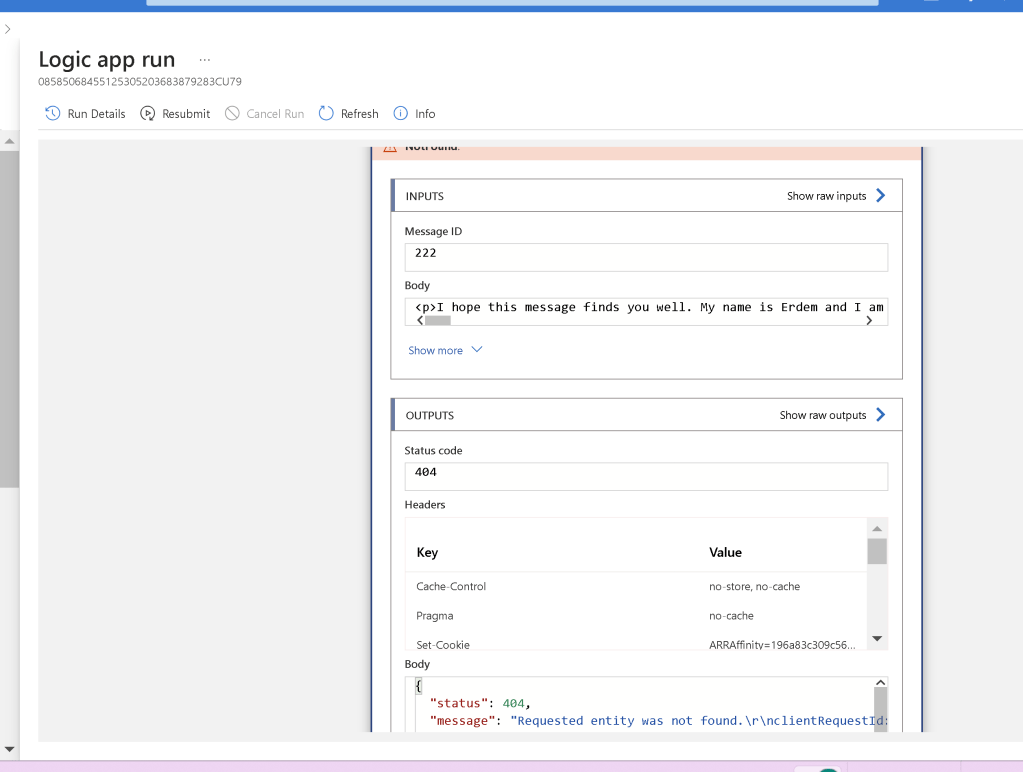Viewport: 1023px width, 772px height.
Task: Click the Key column header
Action: point(427,553)
